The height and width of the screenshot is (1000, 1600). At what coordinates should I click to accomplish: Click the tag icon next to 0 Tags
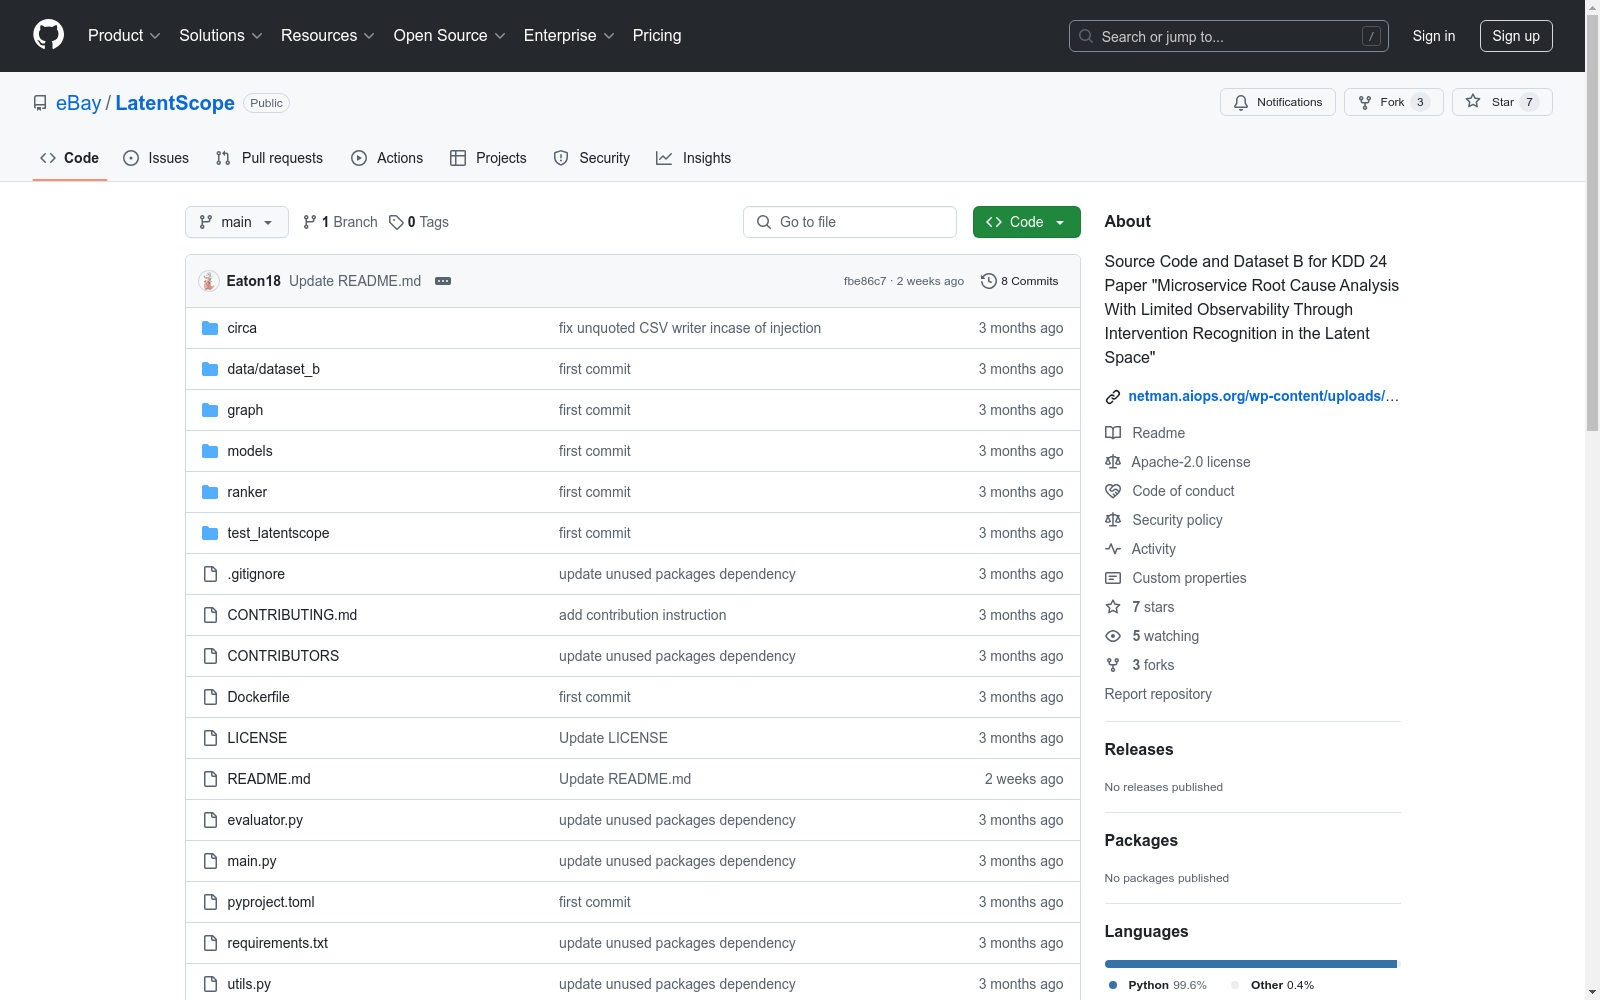(396, 222)
